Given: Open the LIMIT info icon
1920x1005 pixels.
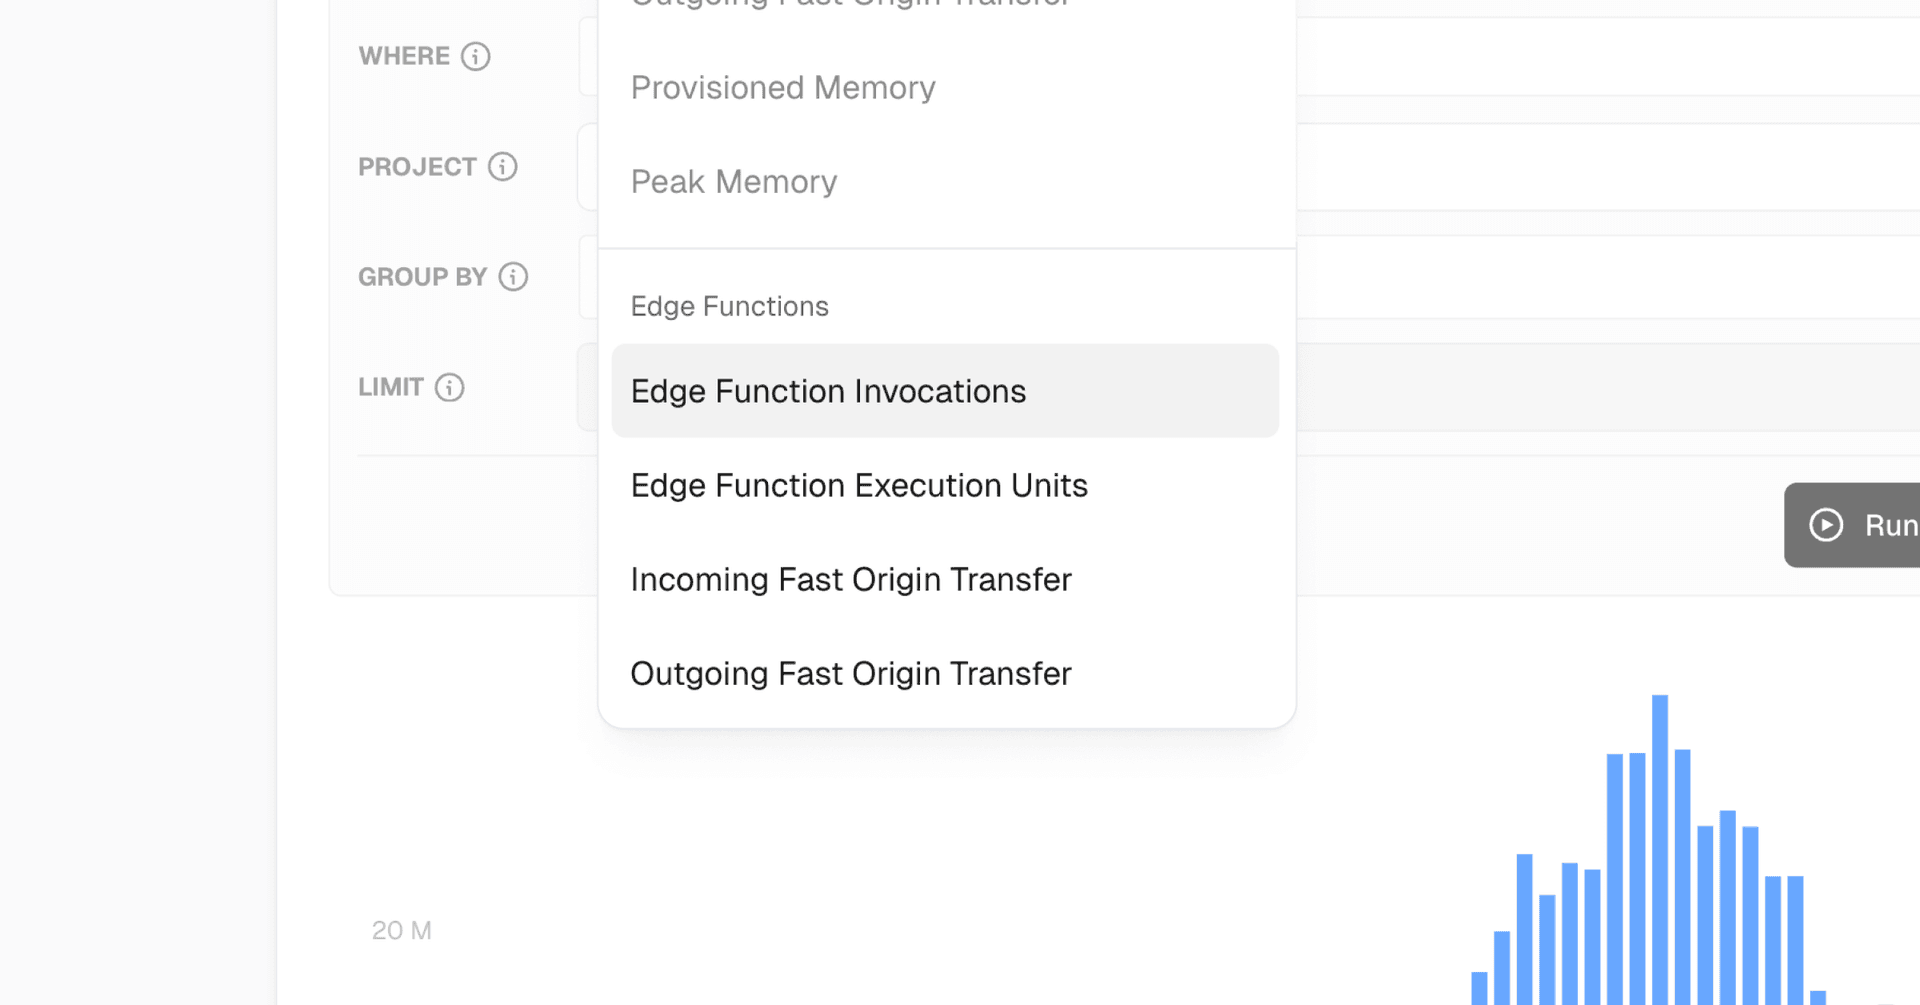Looking at the screenshot, I should point(450,388).
